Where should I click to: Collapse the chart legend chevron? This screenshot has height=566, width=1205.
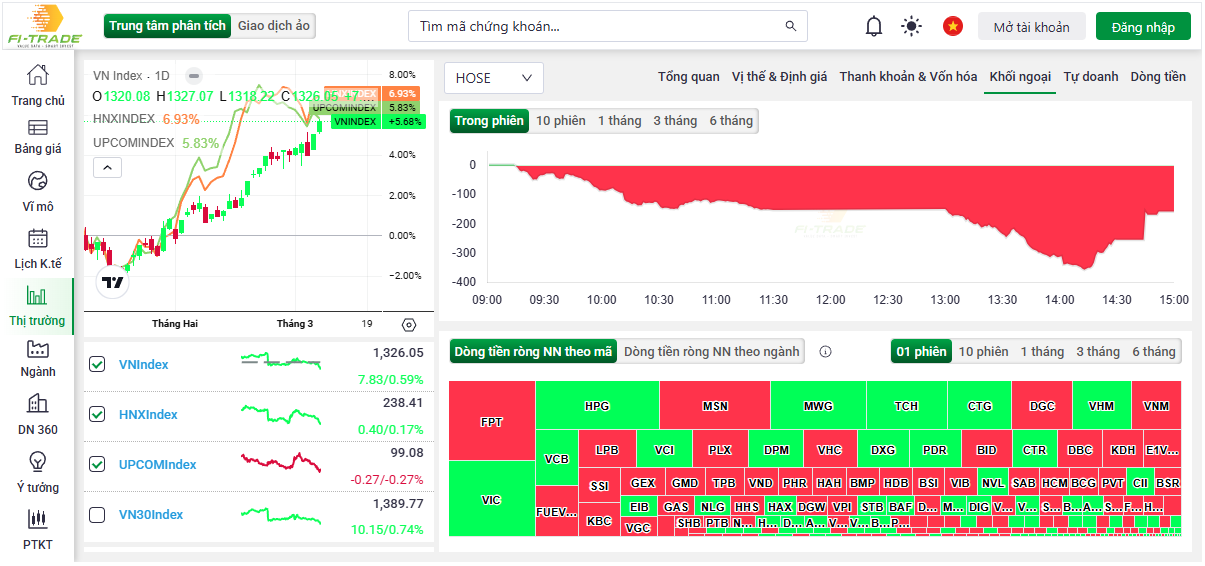pyautogui.click(x=107, y=167)
